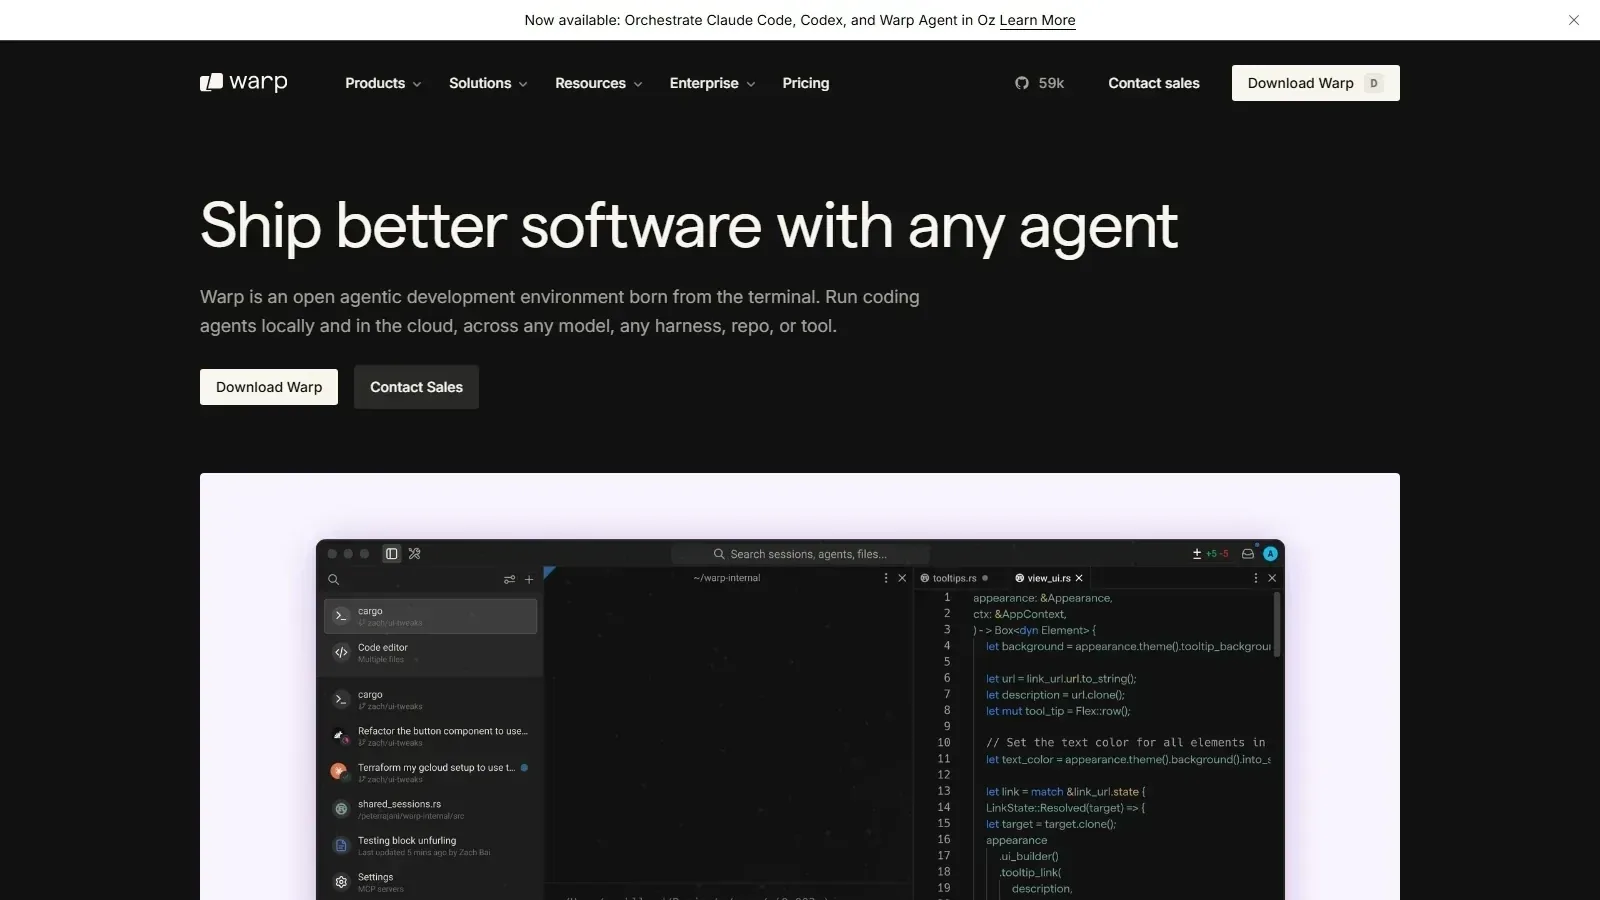Select the Code editor row

click(430, 652)
